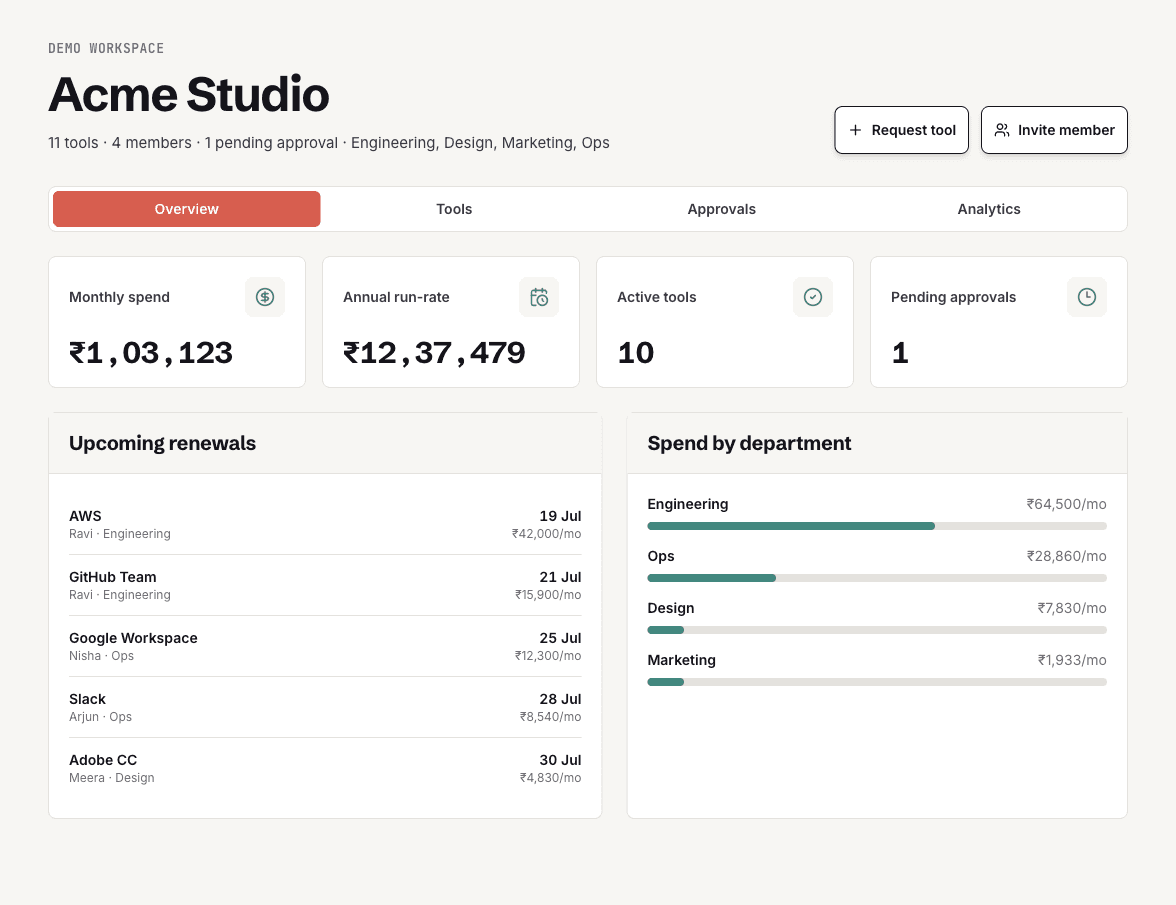Select the GitHub Team renewal row
The image size is (1176, 905).
click(325, 586)
